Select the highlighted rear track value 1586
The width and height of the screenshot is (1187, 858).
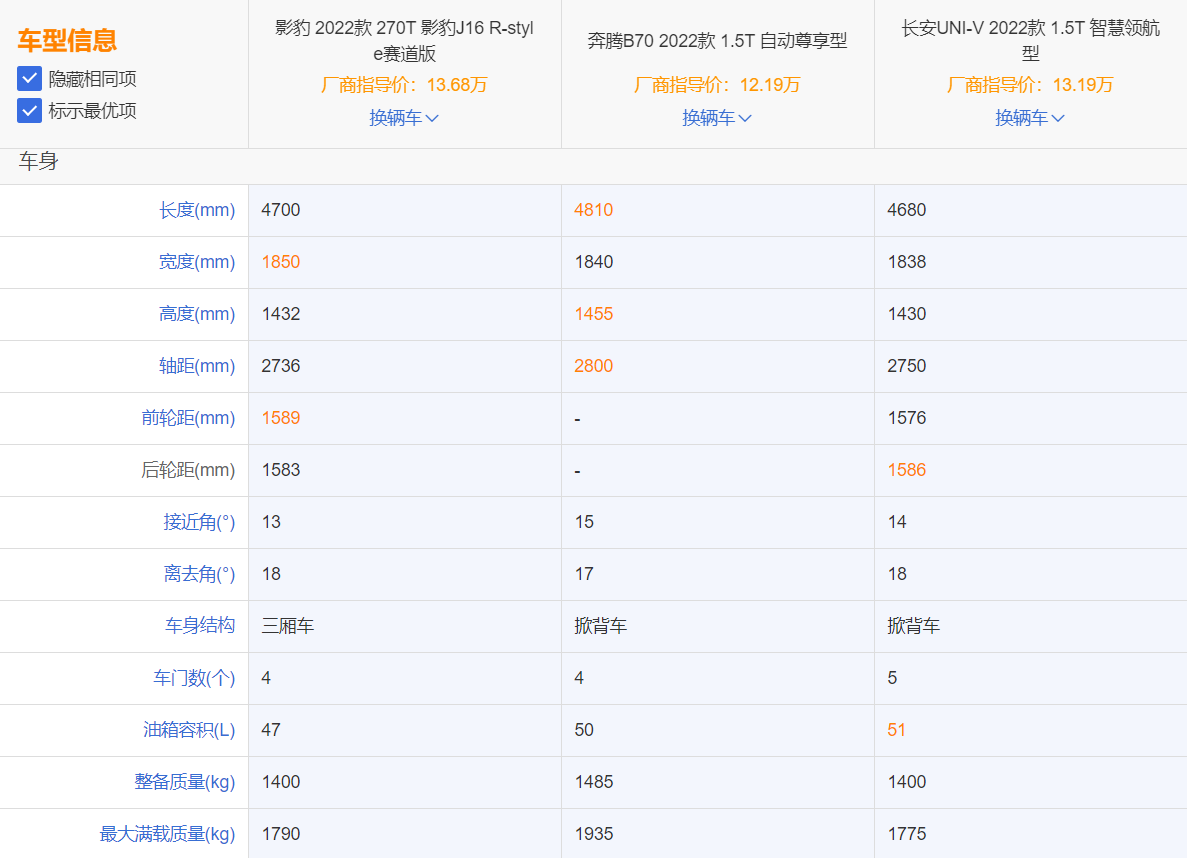pyautogui.click(x=907, y=470)
